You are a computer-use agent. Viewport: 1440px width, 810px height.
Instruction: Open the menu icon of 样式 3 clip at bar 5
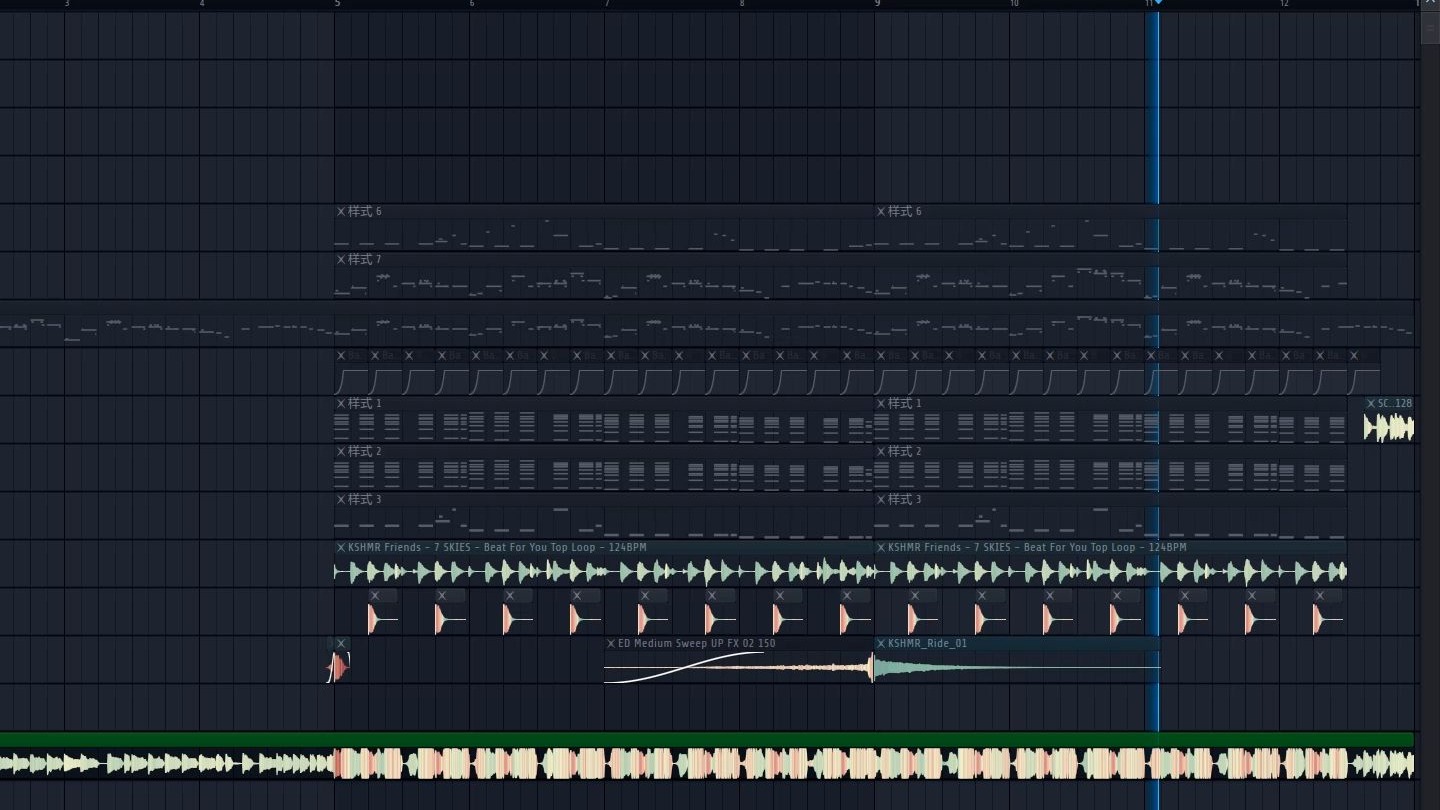pyautogui.click(x=341, y=499)
